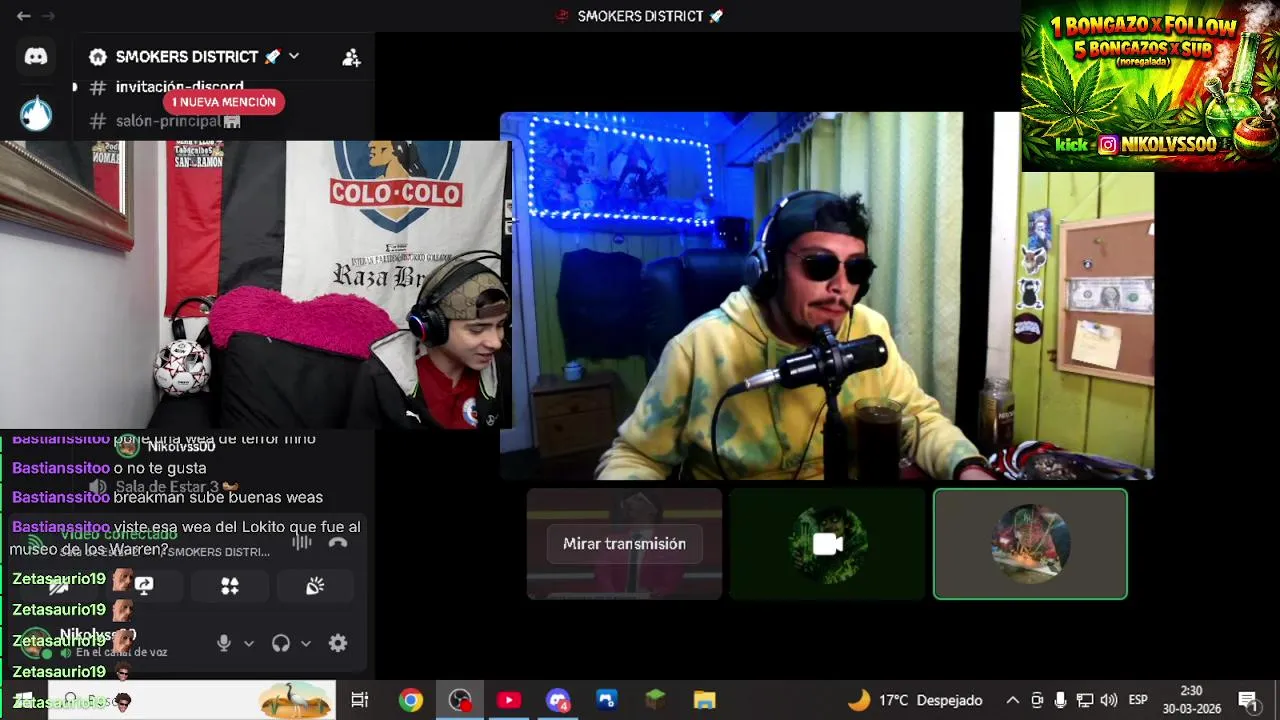This screenshot has height=720, width=1280.
Task: Deafen audio with headphones icon
Action: pos(281,643)
